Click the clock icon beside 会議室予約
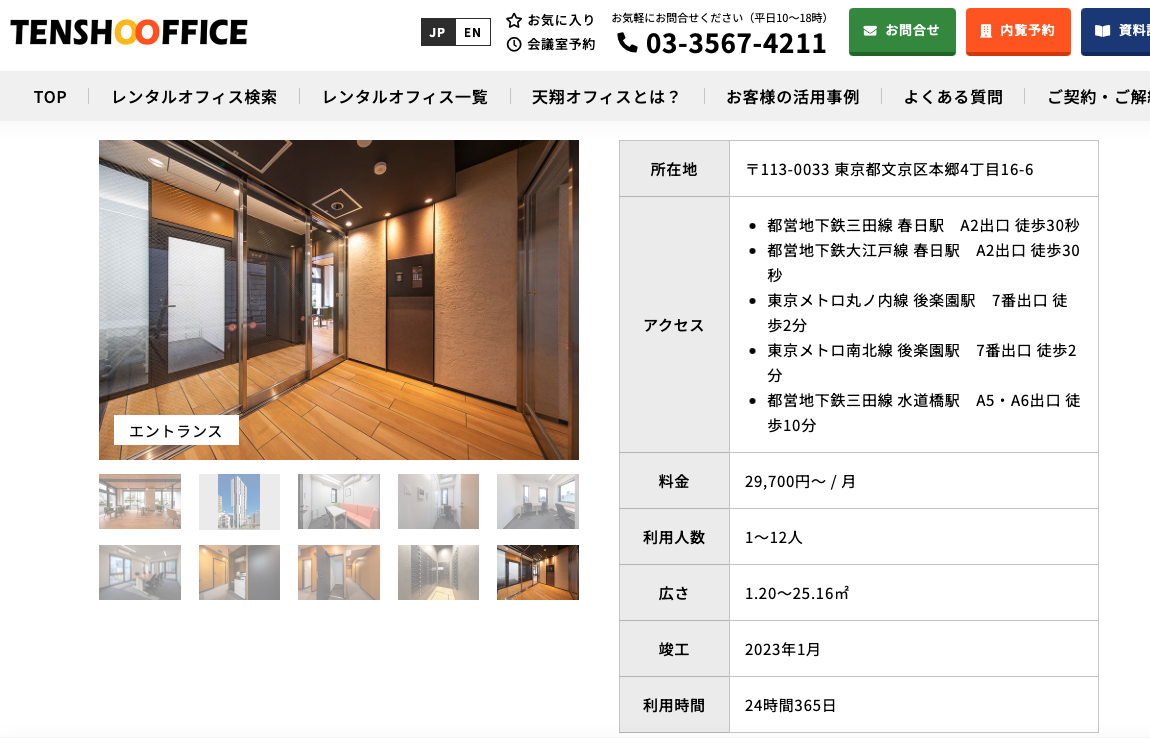This screenshot has width=1150, height=738. point(514,44)
